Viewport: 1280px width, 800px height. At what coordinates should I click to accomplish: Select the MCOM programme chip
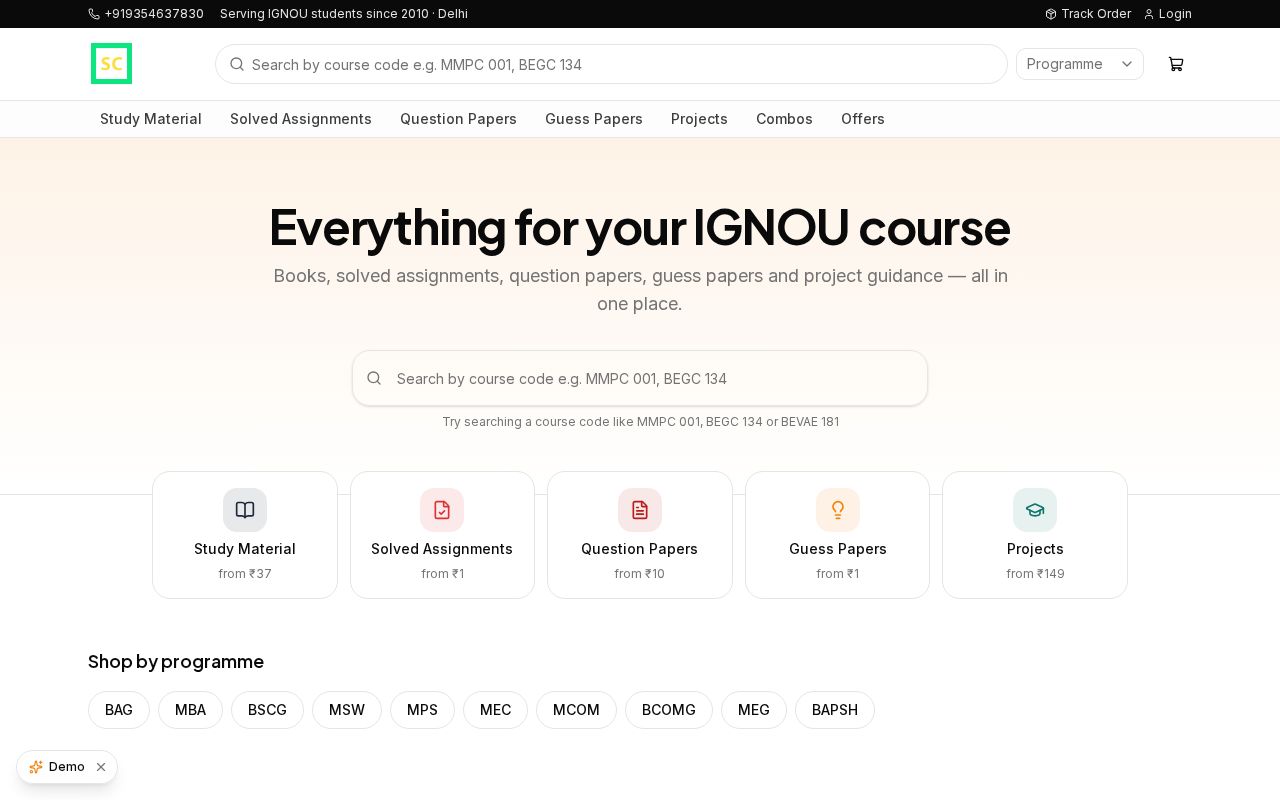pyautogui.click(x=576, y=710)
